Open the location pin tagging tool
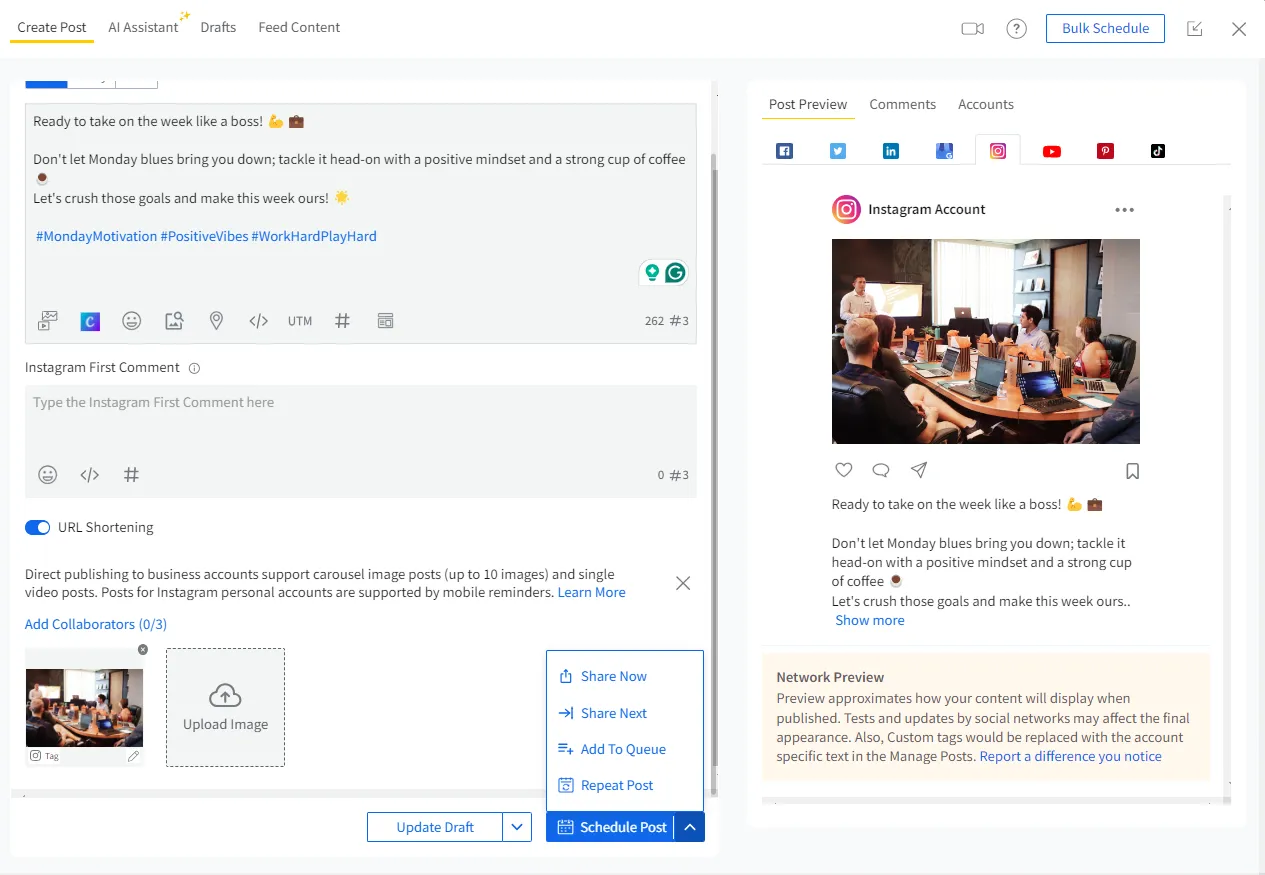This screenshot has width=1265, height=875. tap(216, 321)
